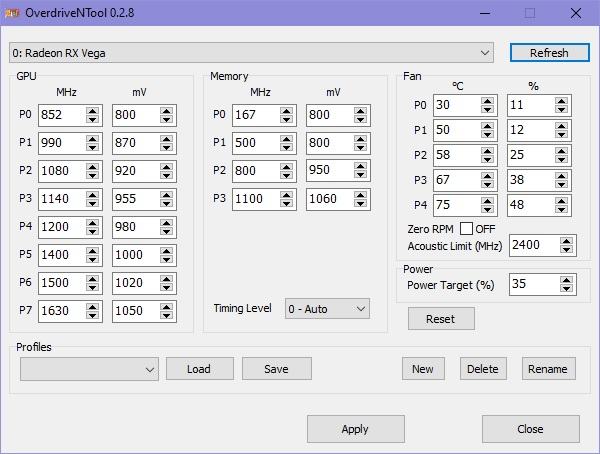Increase GPU P4 MHz with up arrow

pos(92,222)
